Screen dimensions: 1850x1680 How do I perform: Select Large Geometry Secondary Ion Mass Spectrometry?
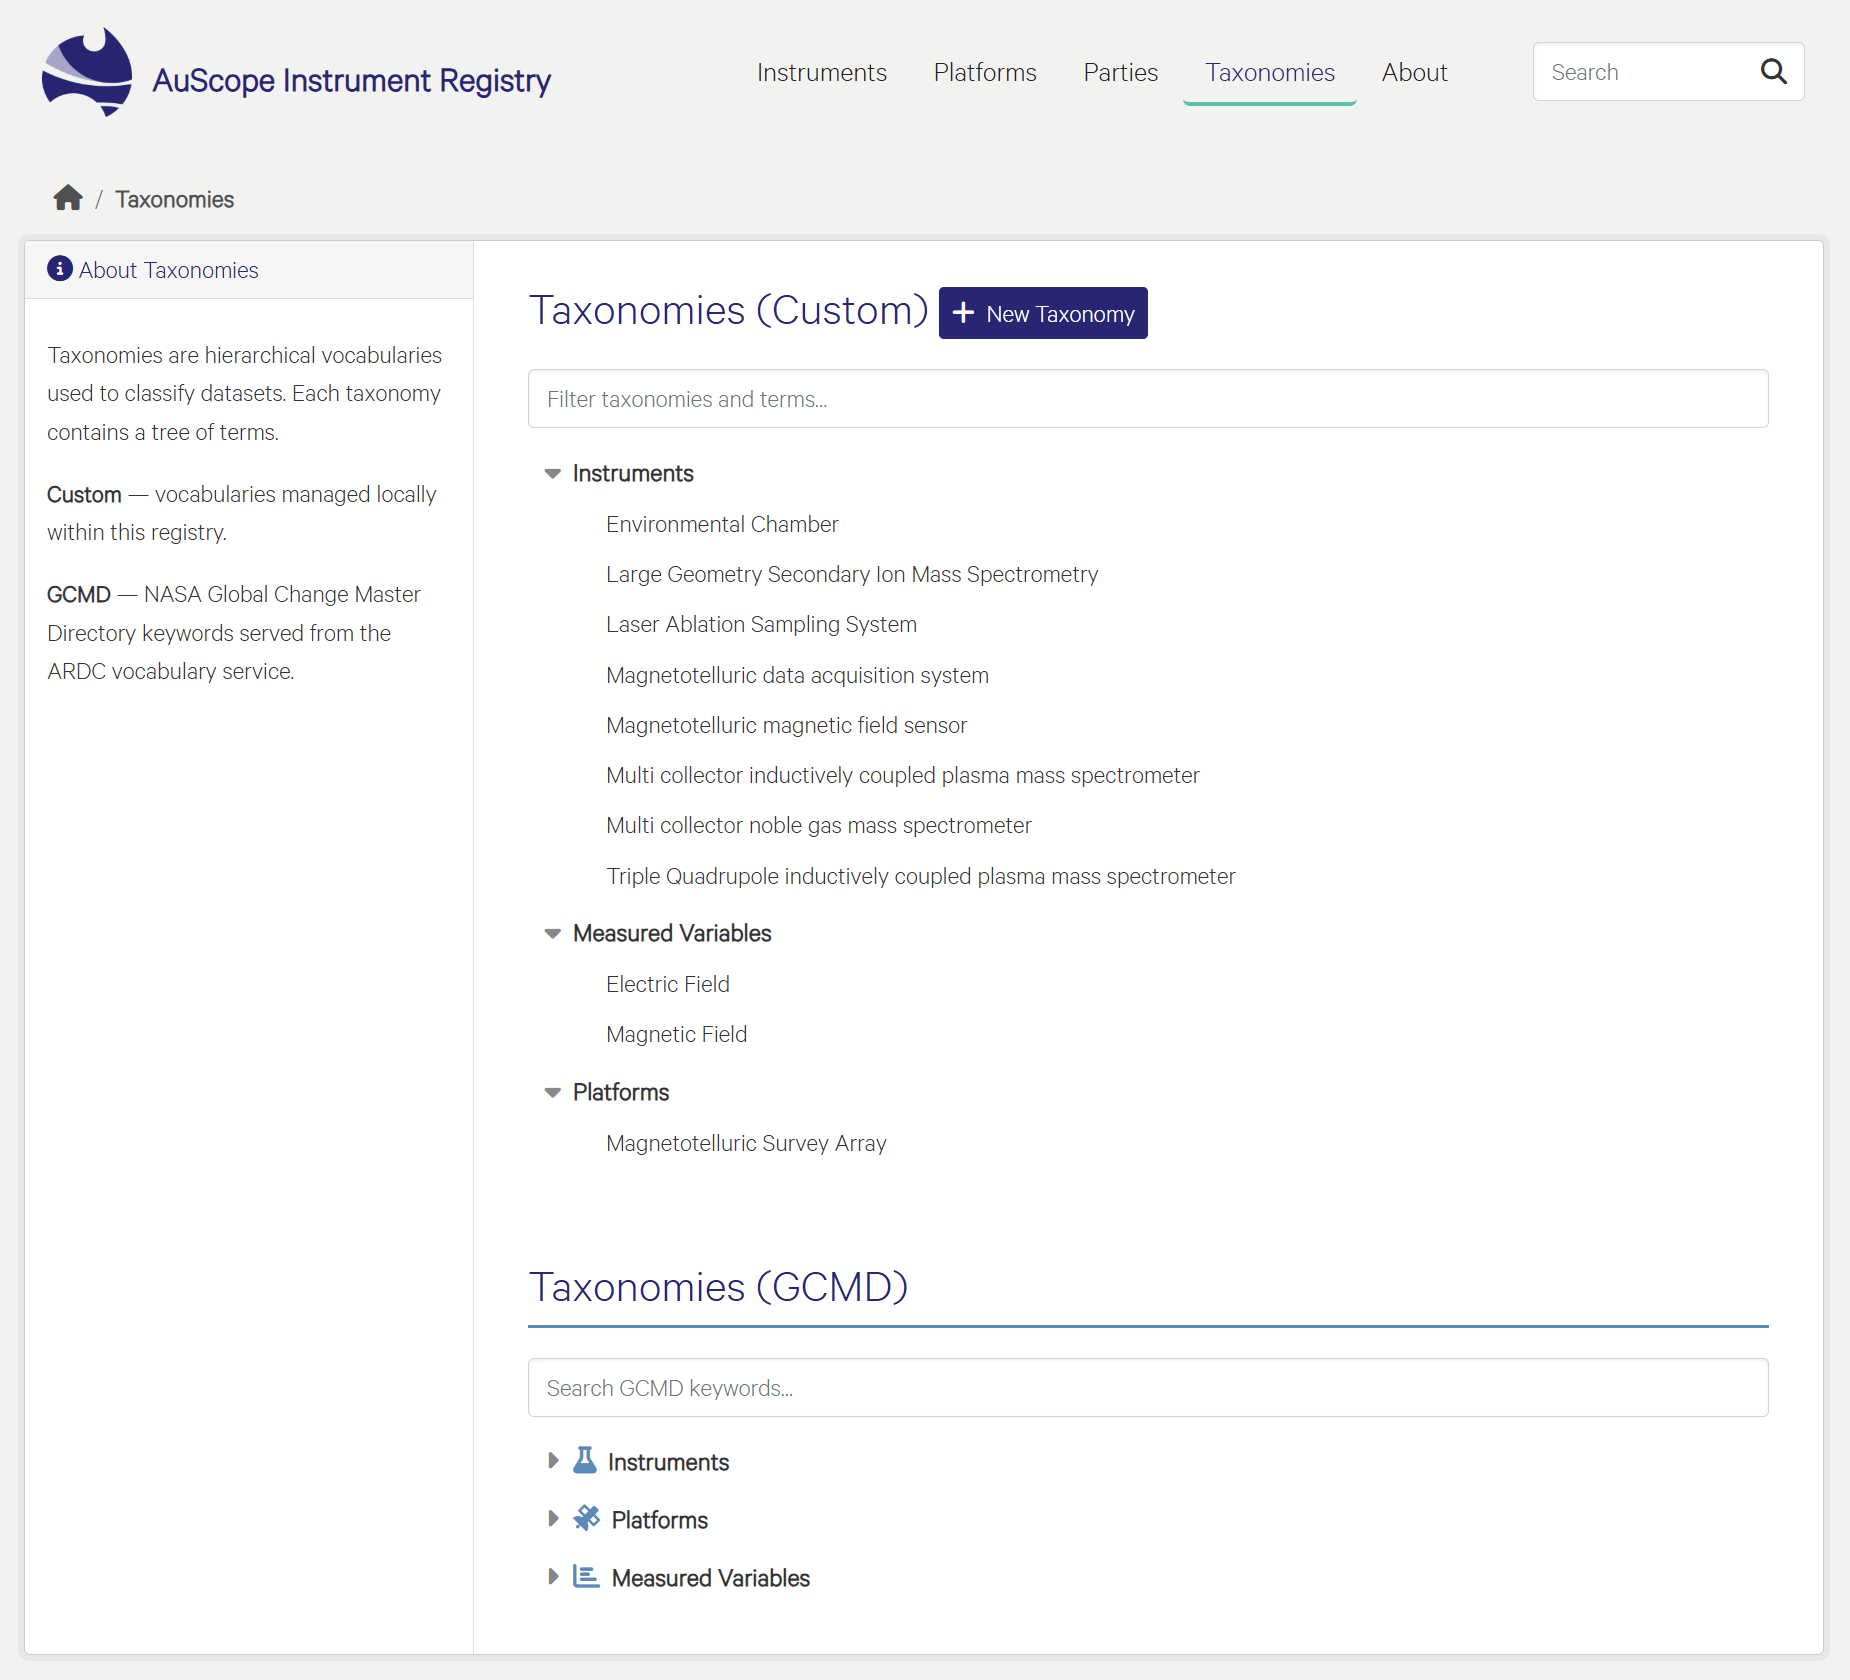point(852,575)
